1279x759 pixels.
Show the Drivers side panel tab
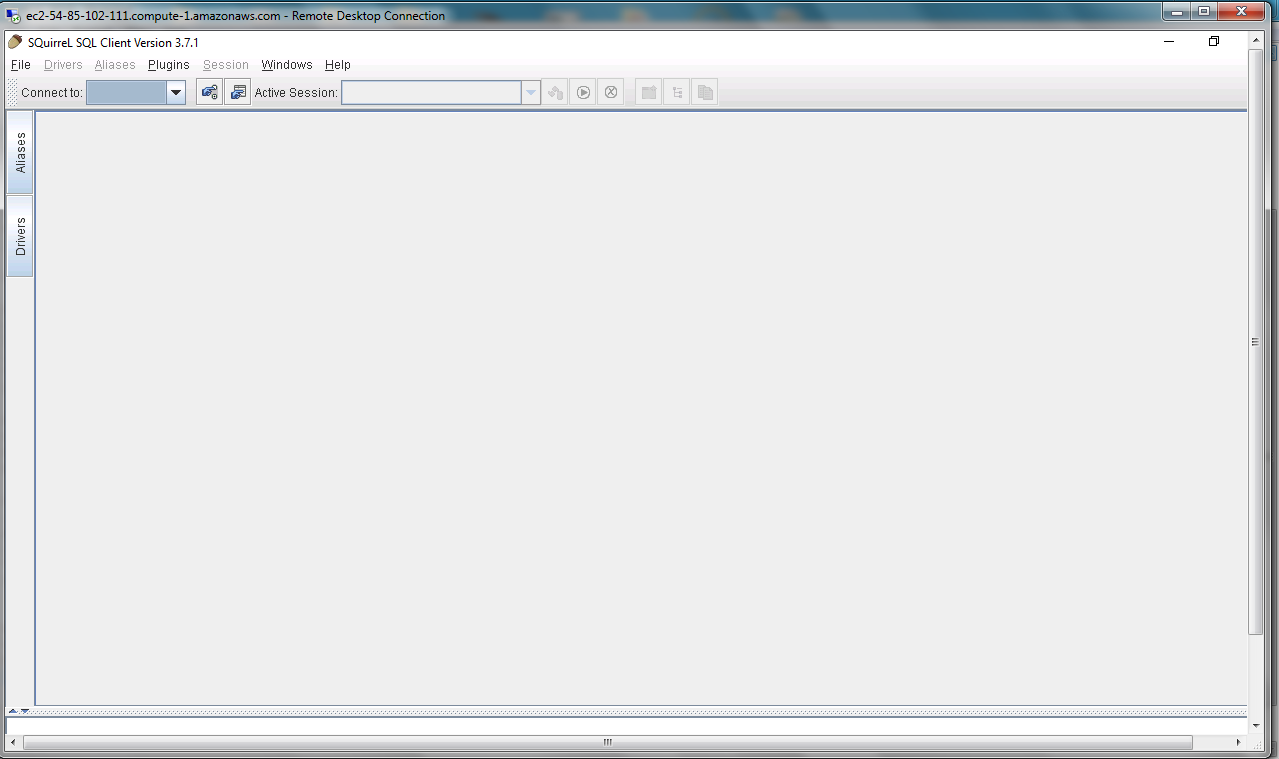coord(20,236)
